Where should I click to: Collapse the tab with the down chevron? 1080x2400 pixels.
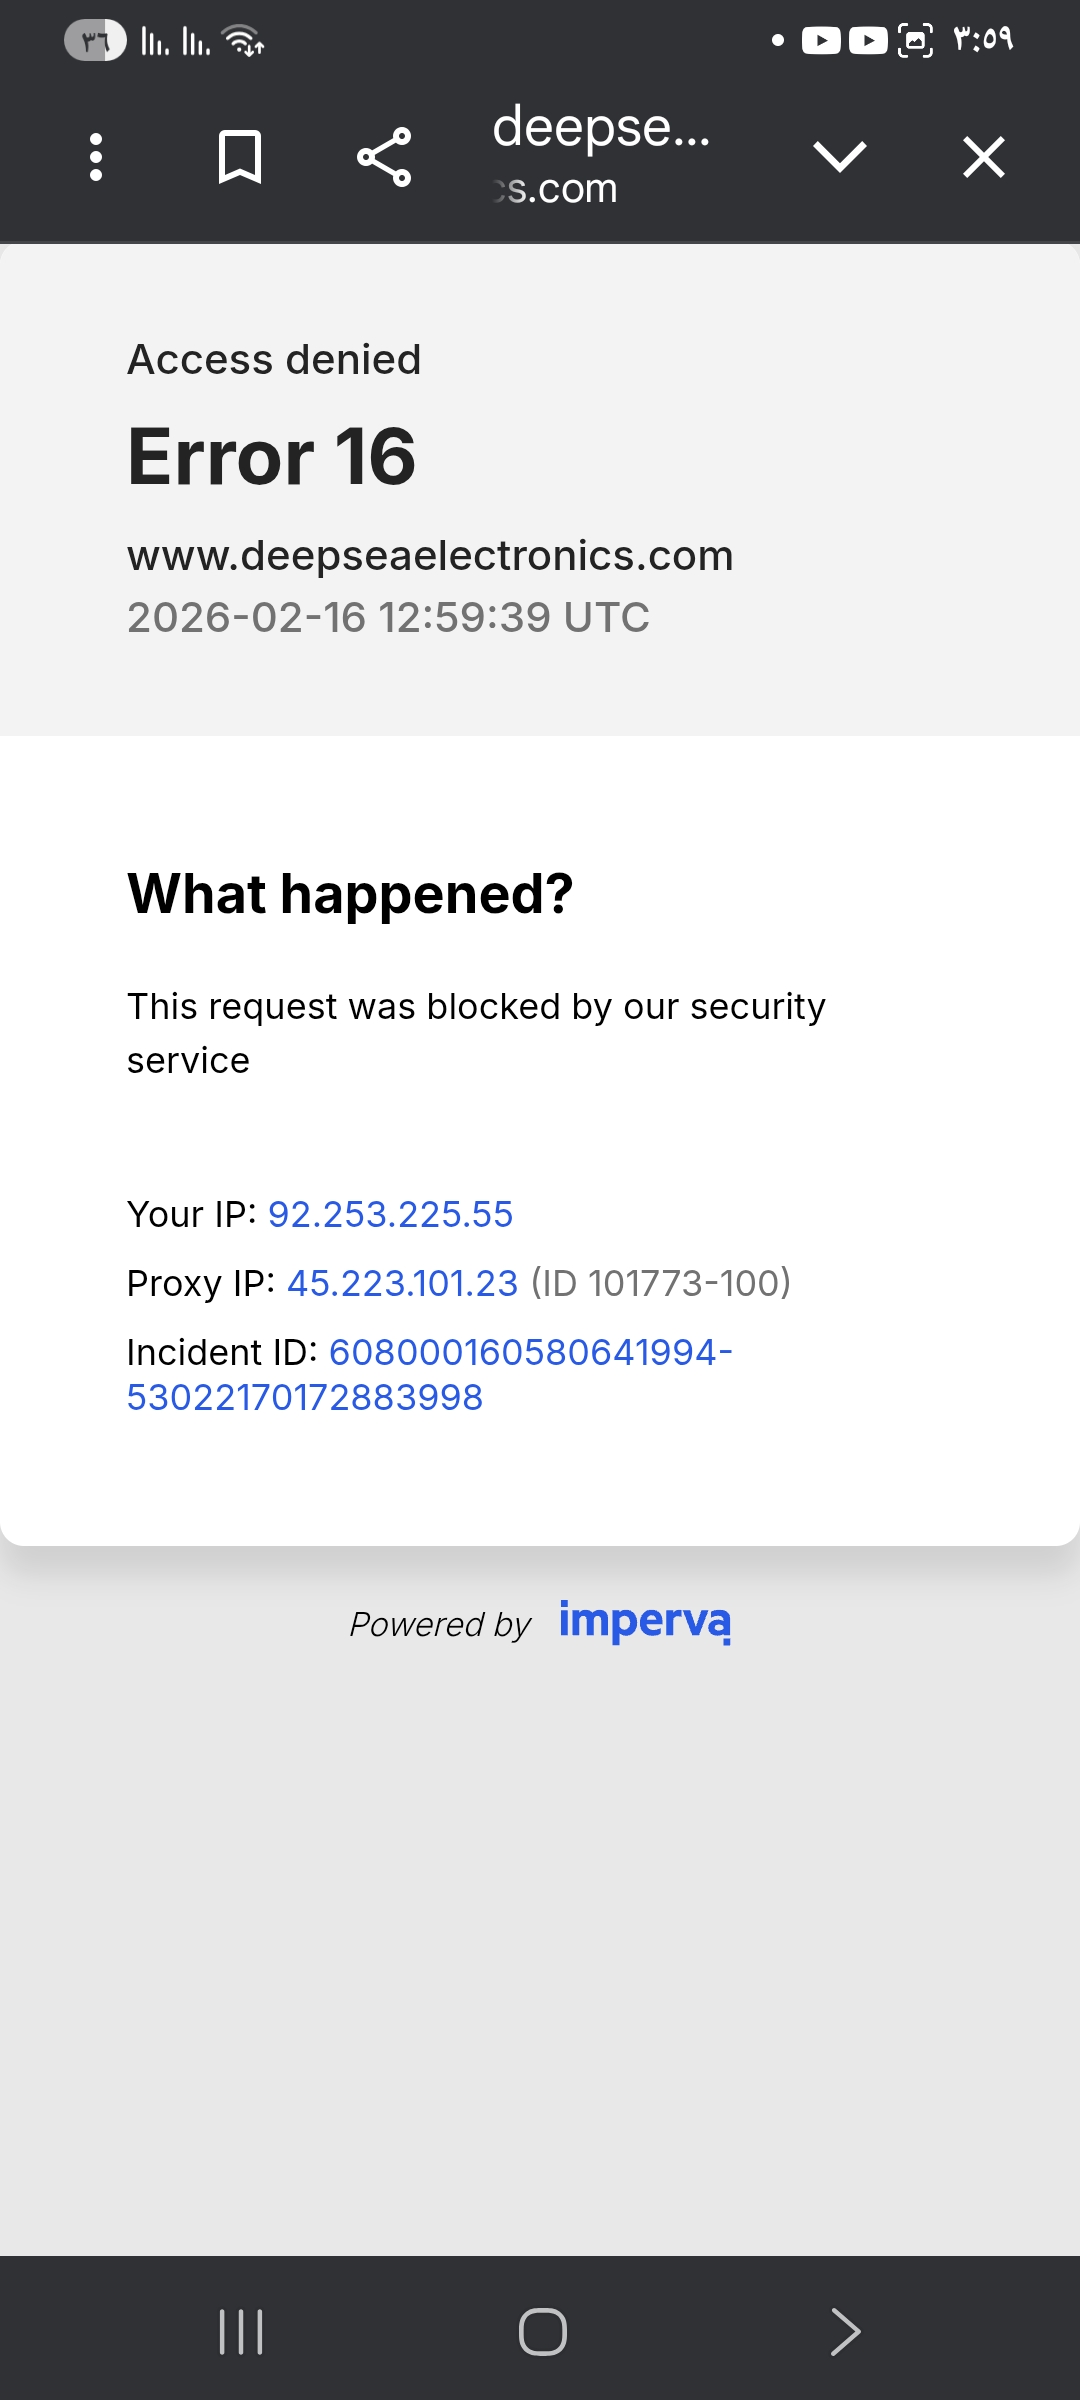pos(839,157)
